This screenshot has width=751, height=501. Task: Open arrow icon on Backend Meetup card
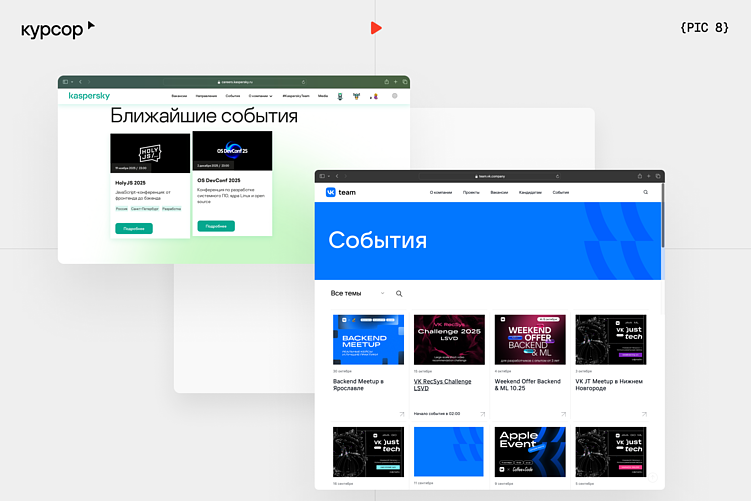click(402, 414)
